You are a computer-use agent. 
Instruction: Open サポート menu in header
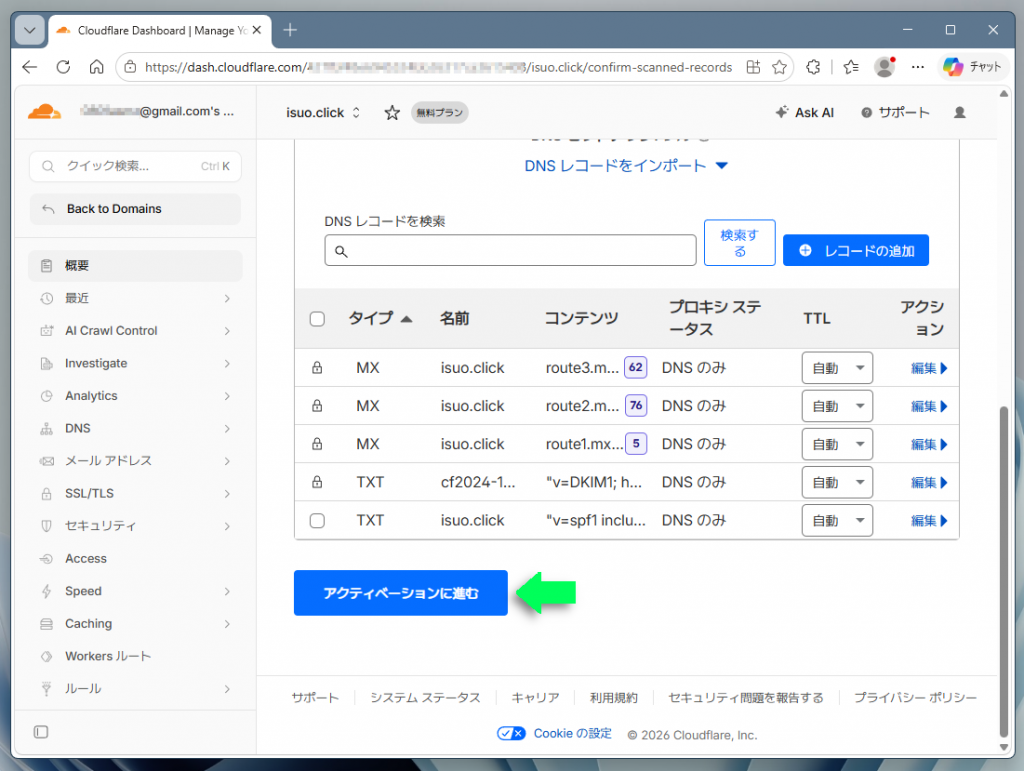(x=895, y=112)
